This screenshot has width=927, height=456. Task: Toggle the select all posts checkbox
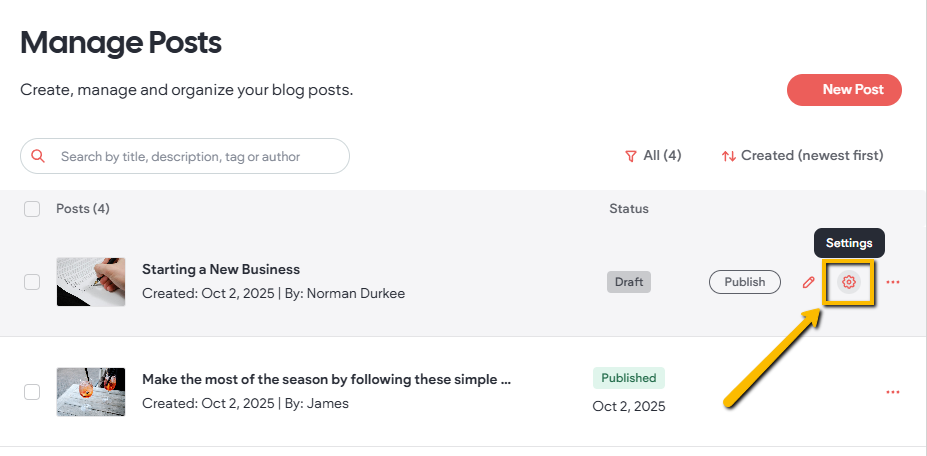click(32, 209)
